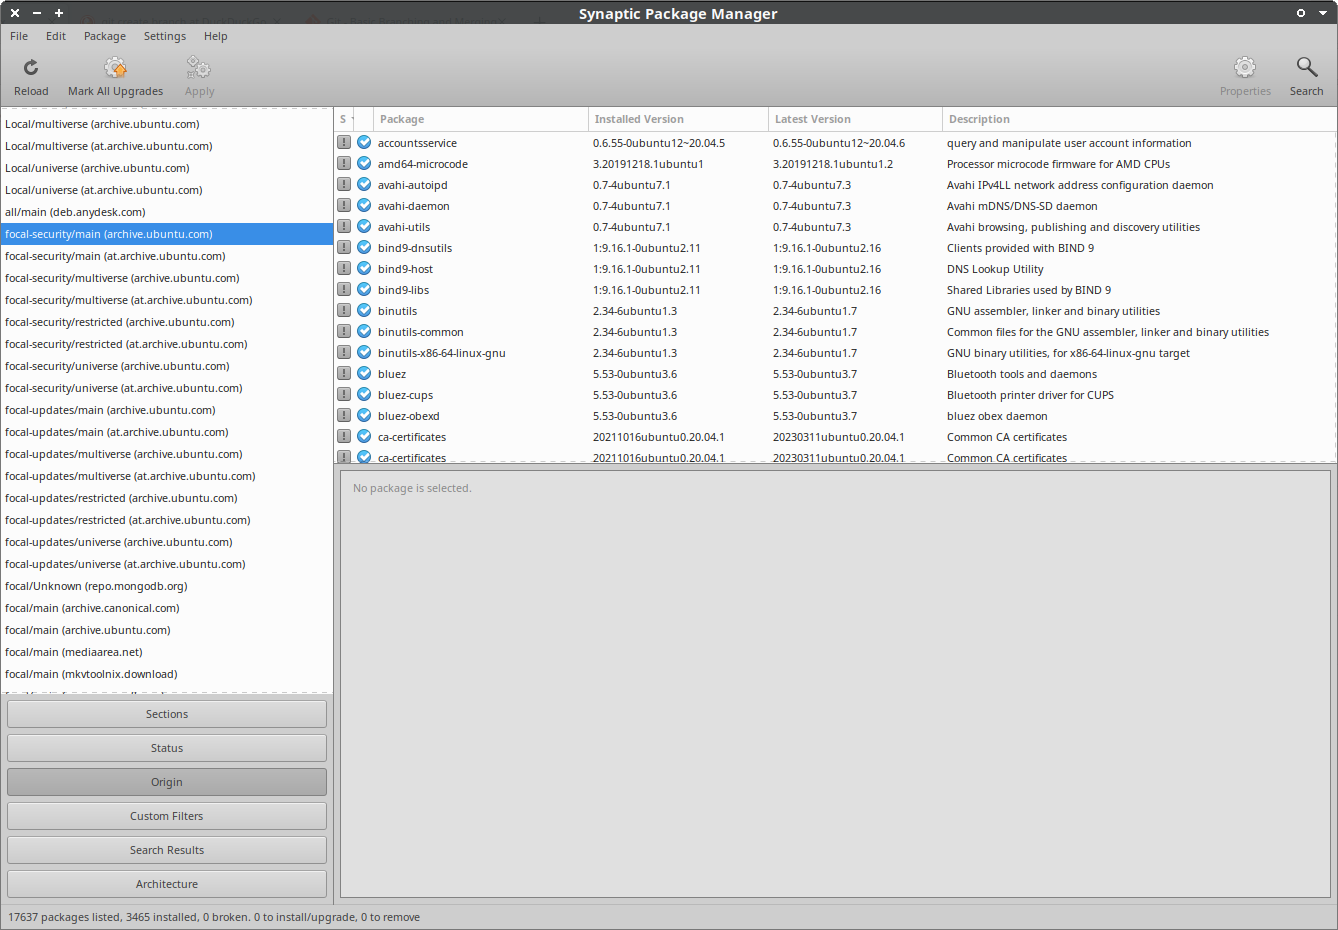Open the Search tool in the toolbar

coord(1306,68)
